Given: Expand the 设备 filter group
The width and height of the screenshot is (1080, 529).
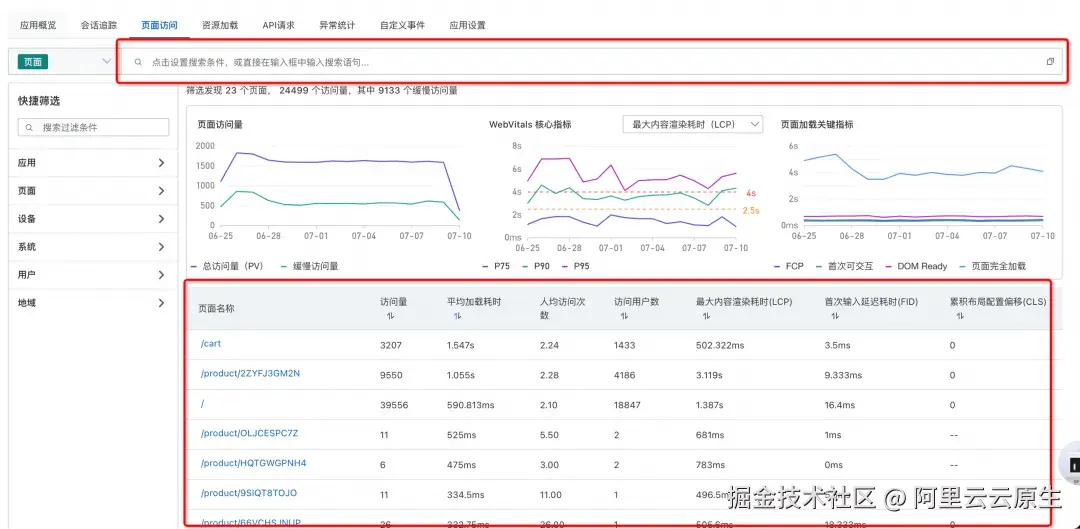Looking at the screenshot, I should [93, 219].
